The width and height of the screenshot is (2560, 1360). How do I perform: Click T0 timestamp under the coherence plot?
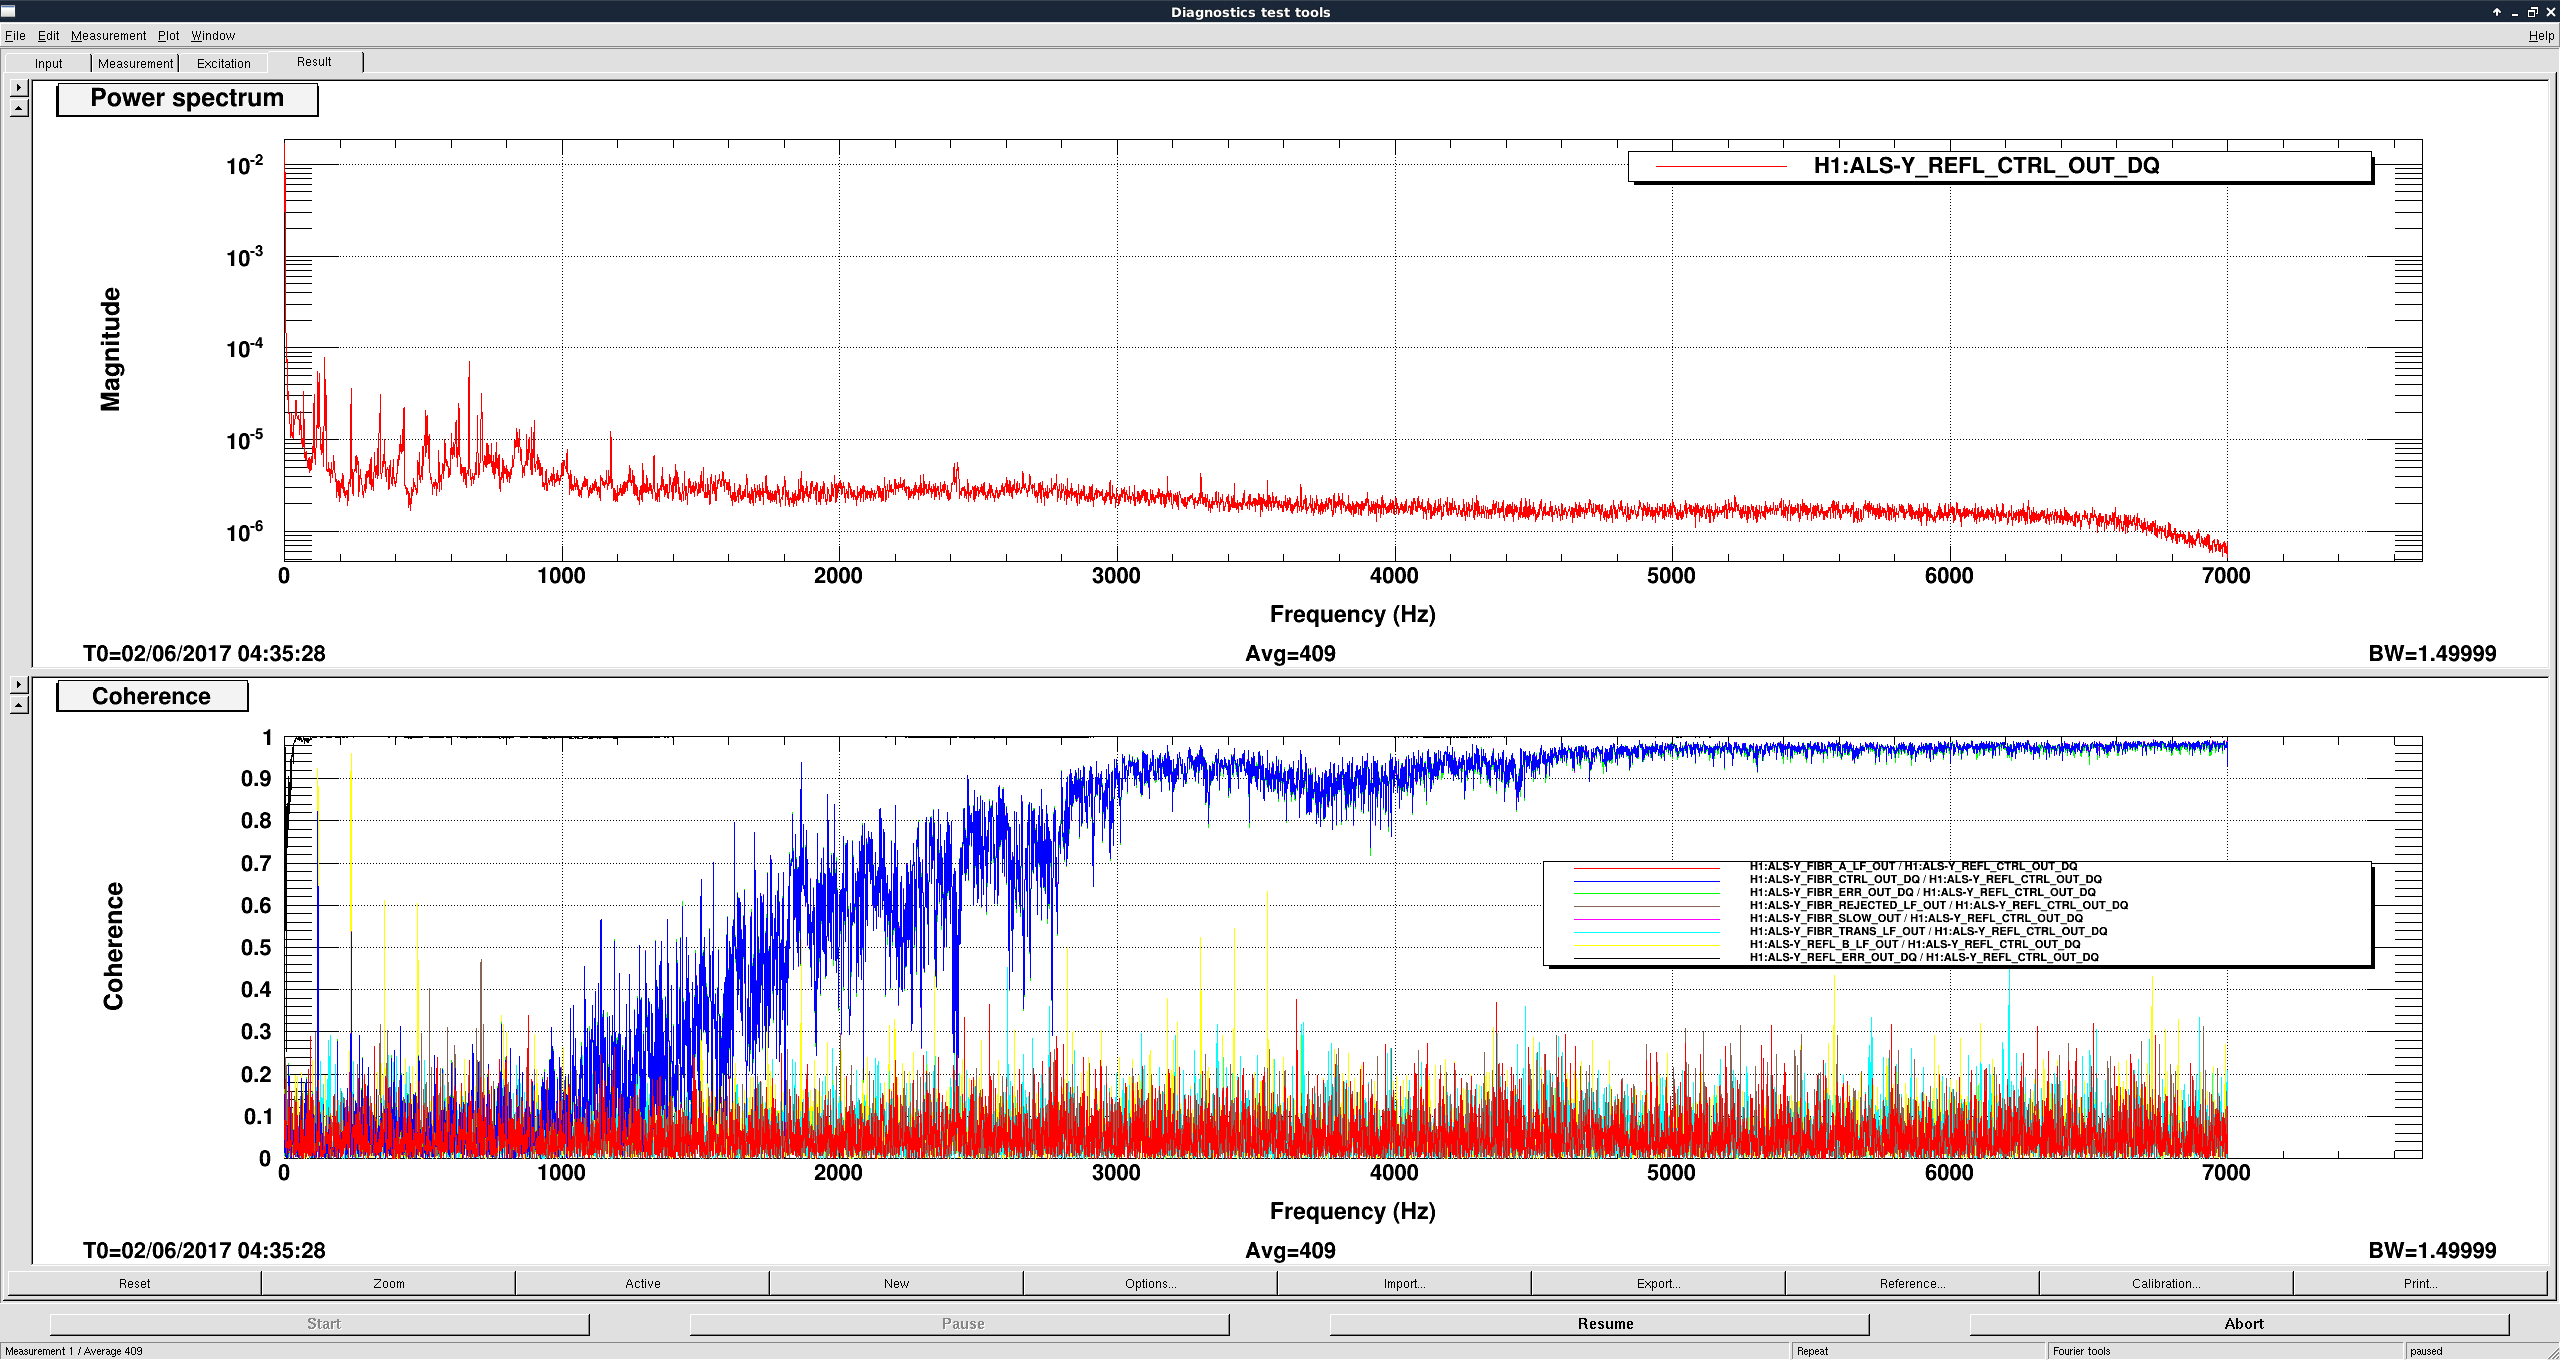(204, 1250)
